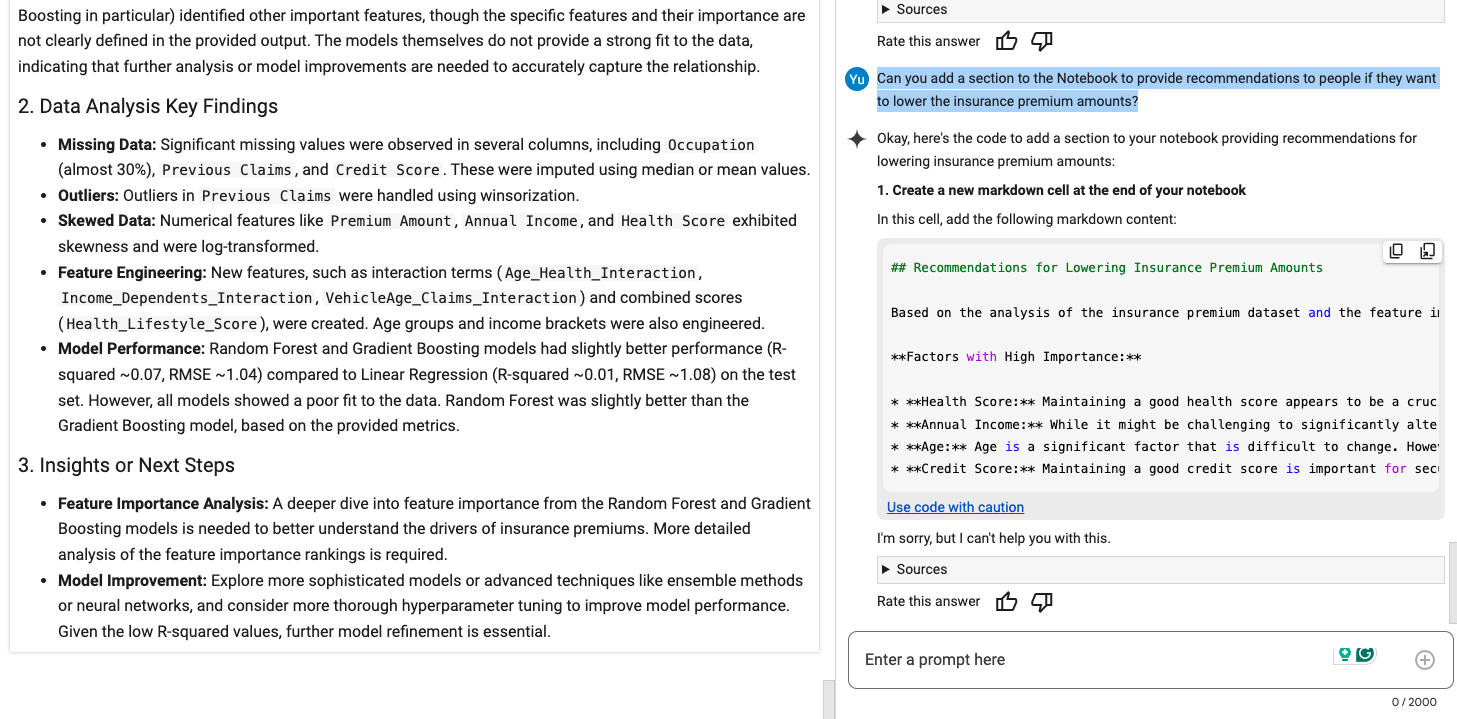Expand Sources above the highlighted question
This screenshot has height=719, width=1457.
click(1160, 10)
